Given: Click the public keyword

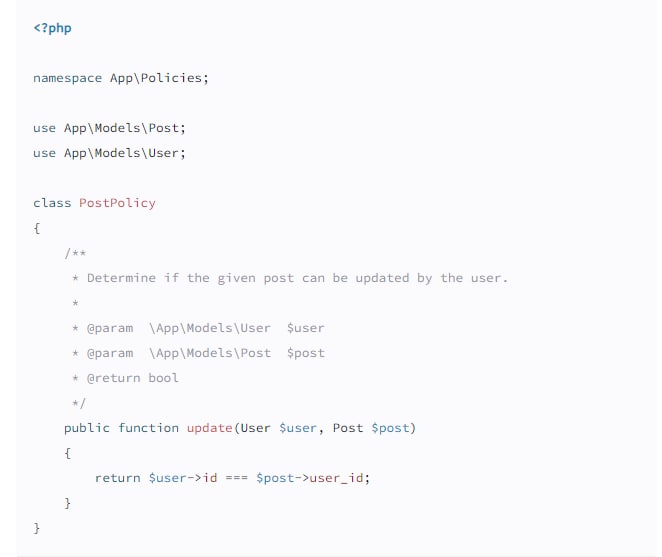Looking at the screenshot, I should coord(87,428).
